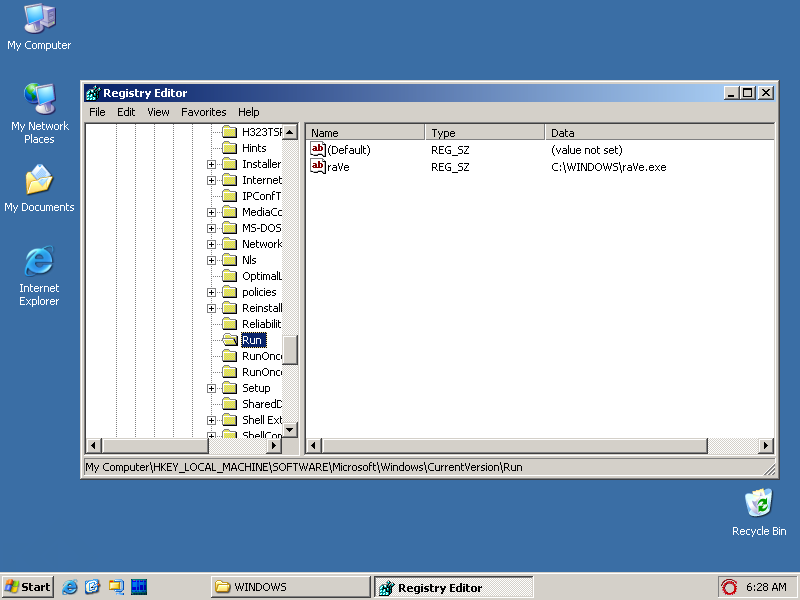Click tree pane scroll down arrow
The image size is (800, 600).
coord(290,430)
